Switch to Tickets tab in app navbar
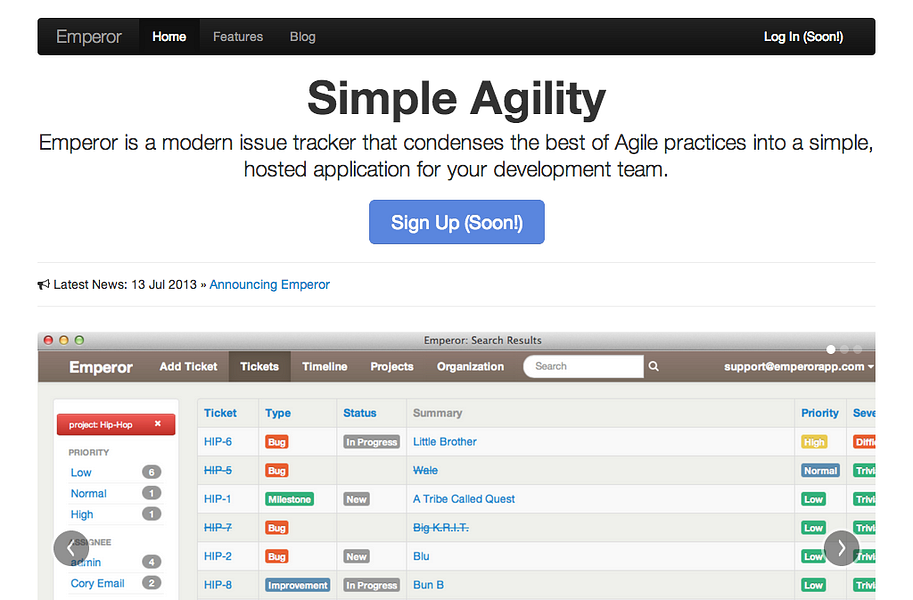Viewport: 913px width, 600px height. (x=260, y=366)
